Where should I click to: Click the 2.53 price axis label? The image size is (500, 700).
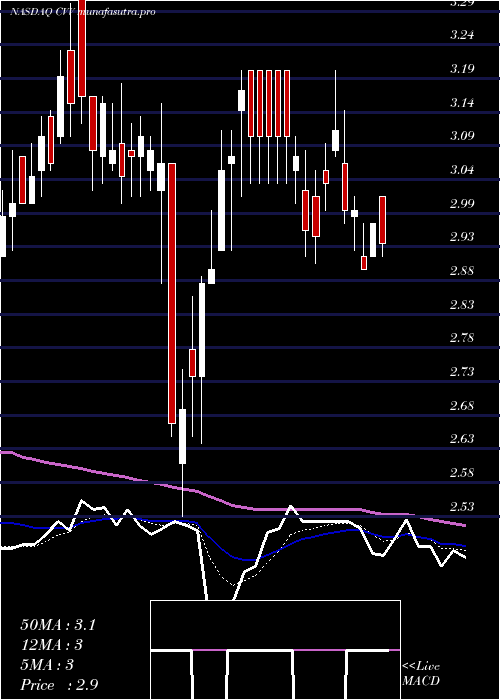pyautogui.click(x=462, y=506)
